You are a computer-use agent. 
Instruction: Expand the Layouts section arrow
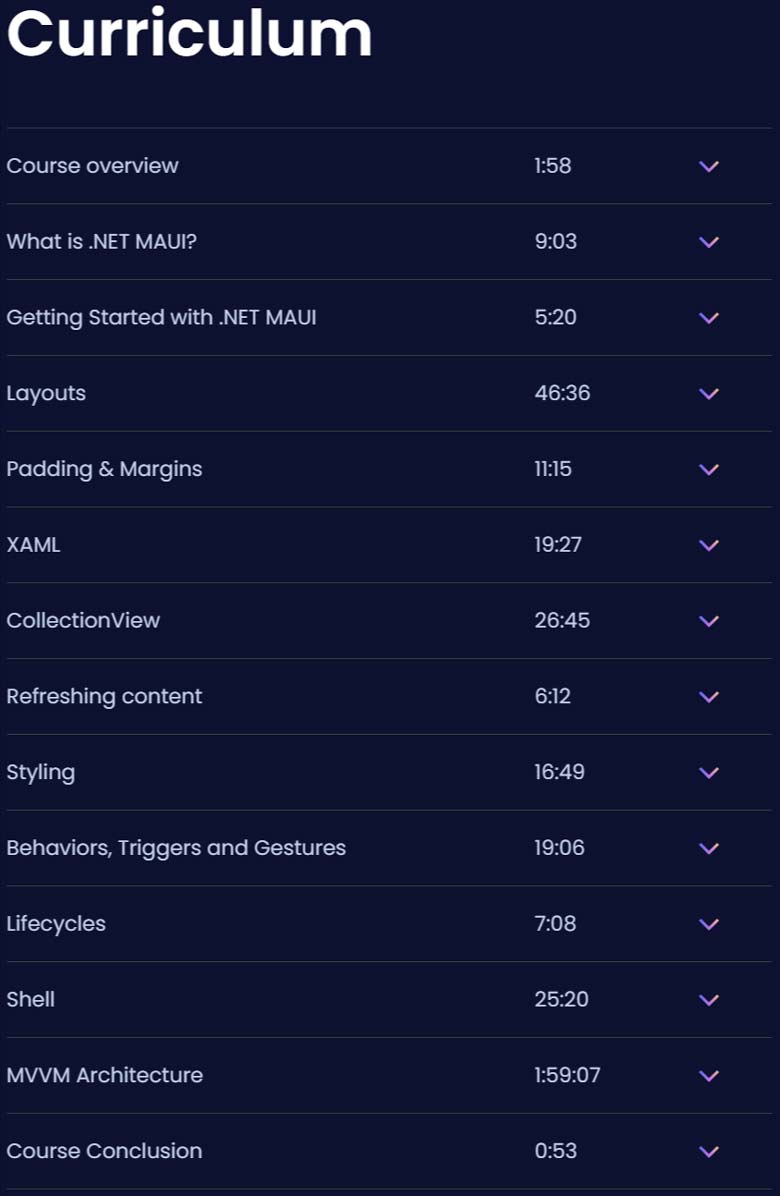709,394
